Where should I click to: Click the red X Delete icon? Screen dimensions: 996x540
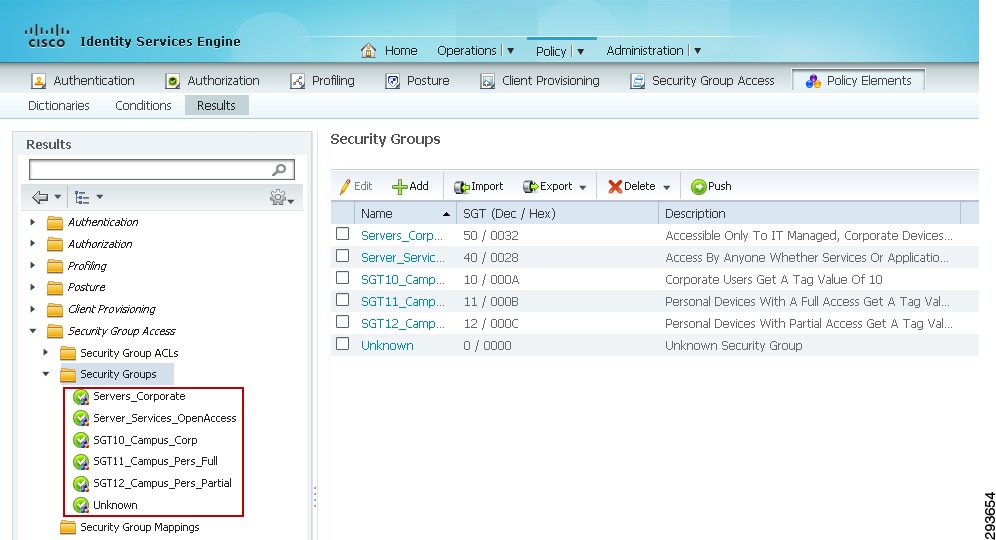(x=614, y=187)
